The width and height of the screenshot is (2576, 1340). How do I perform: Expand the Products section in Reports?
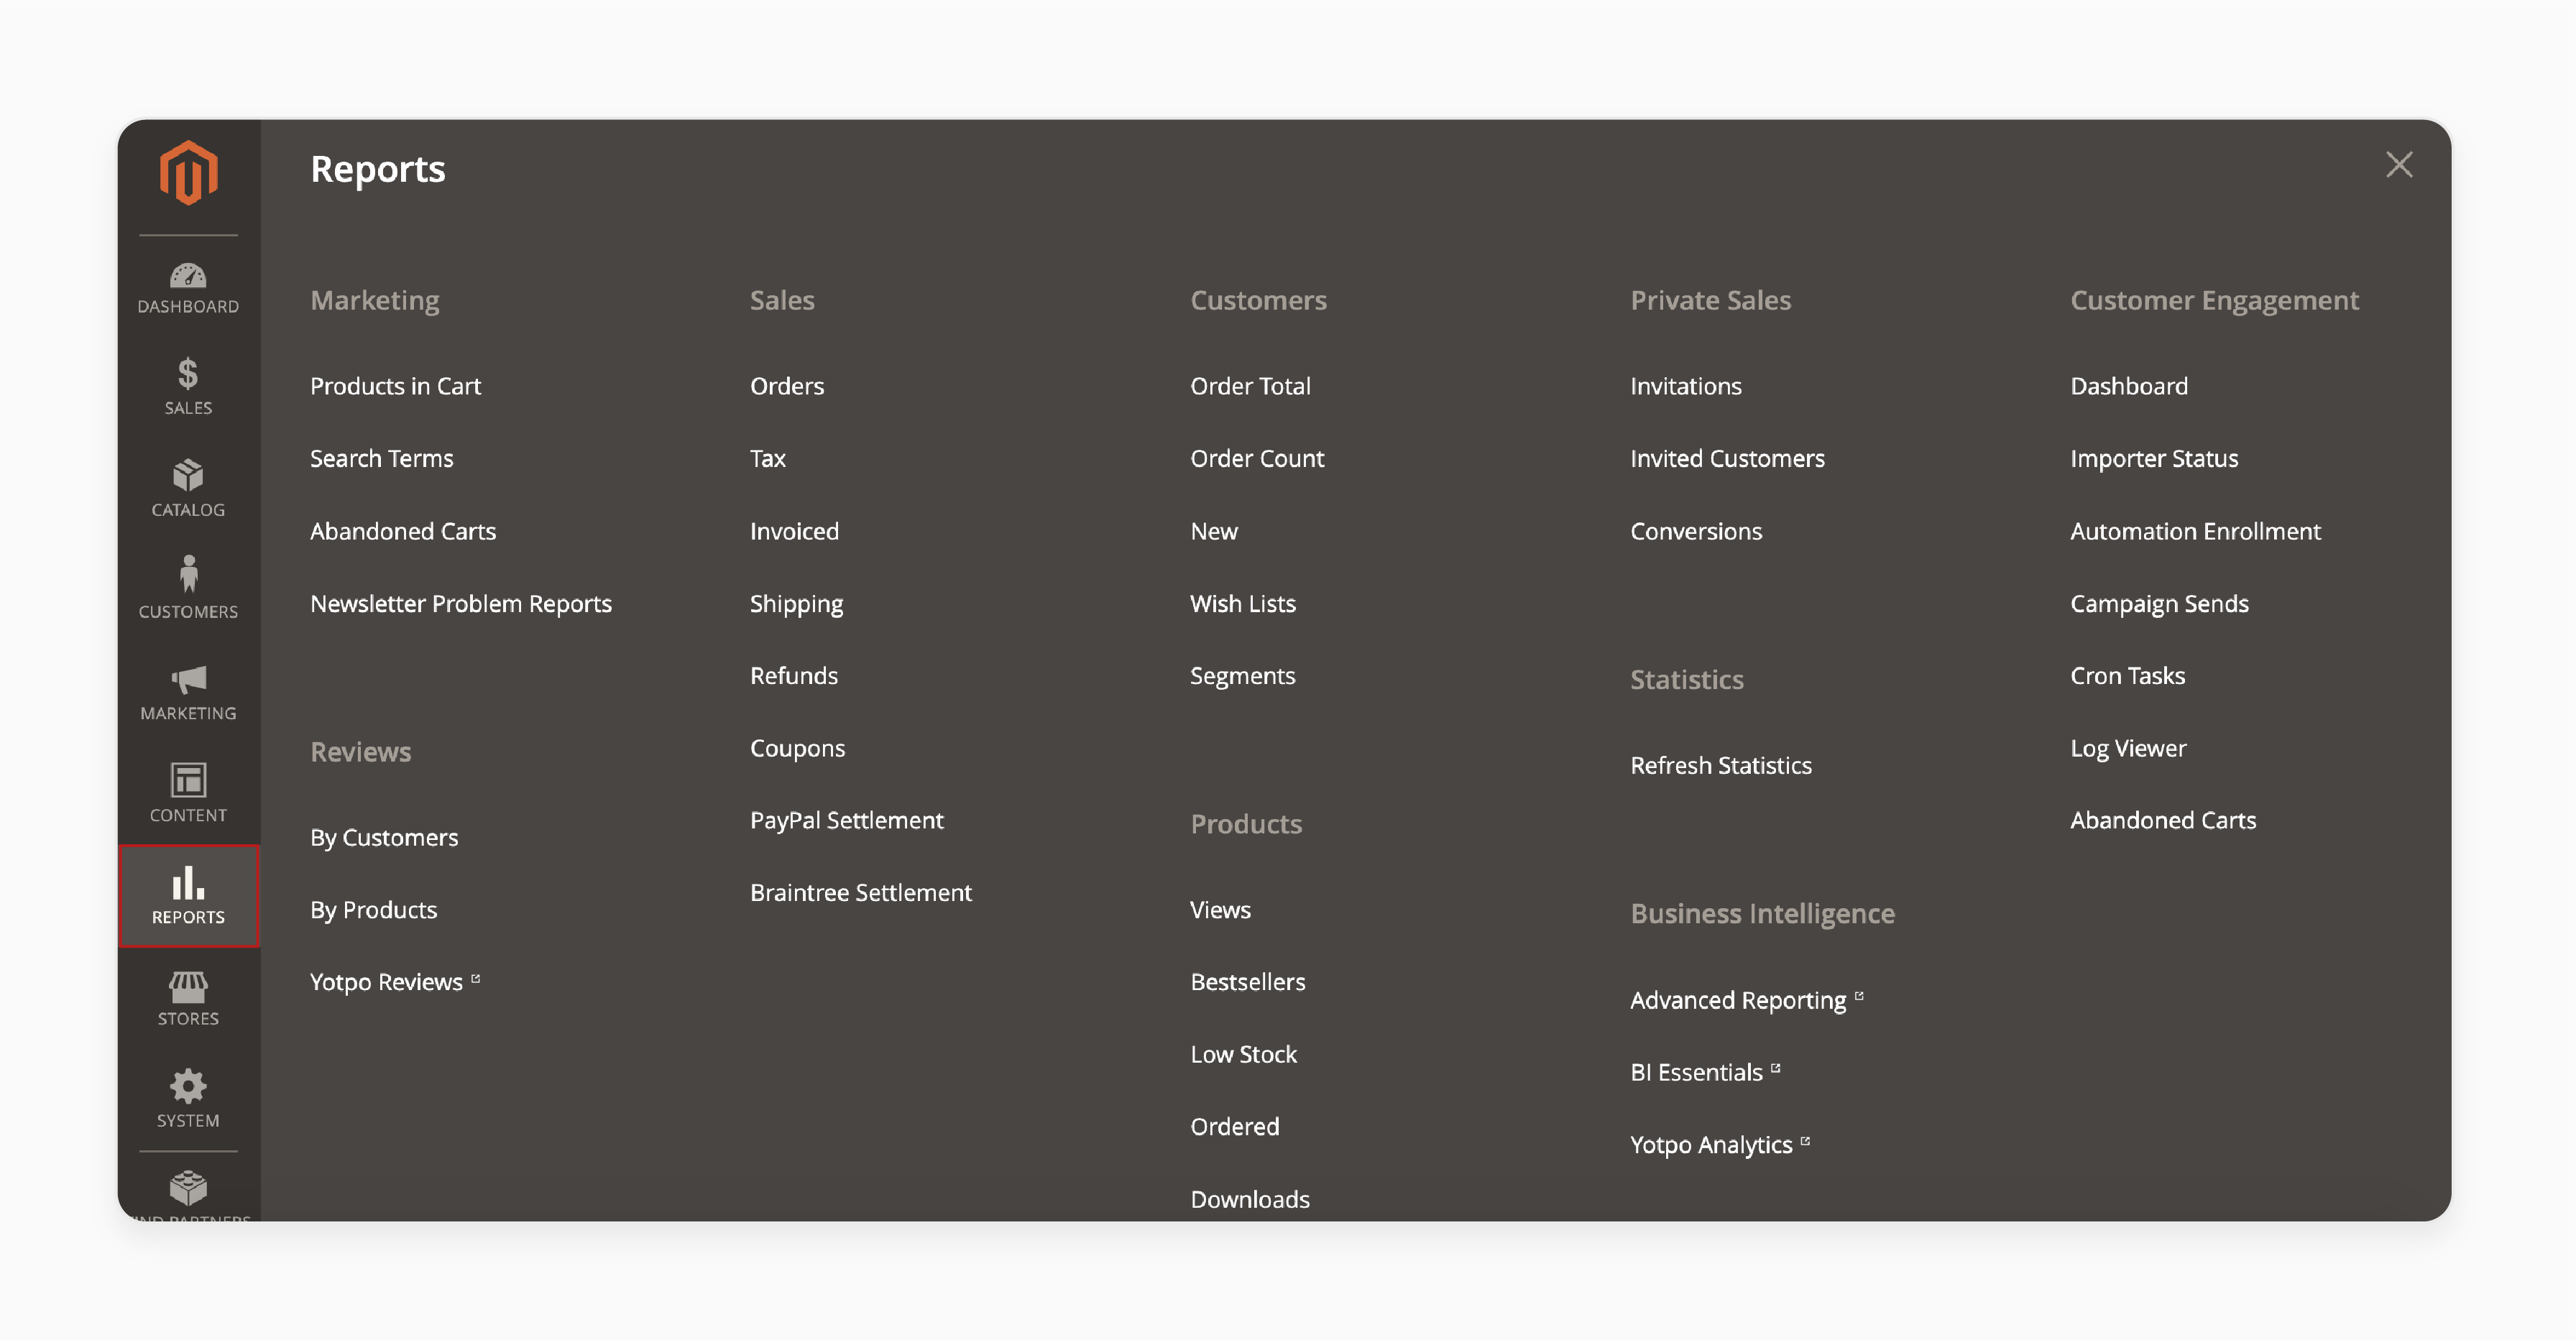point(1247,823)
